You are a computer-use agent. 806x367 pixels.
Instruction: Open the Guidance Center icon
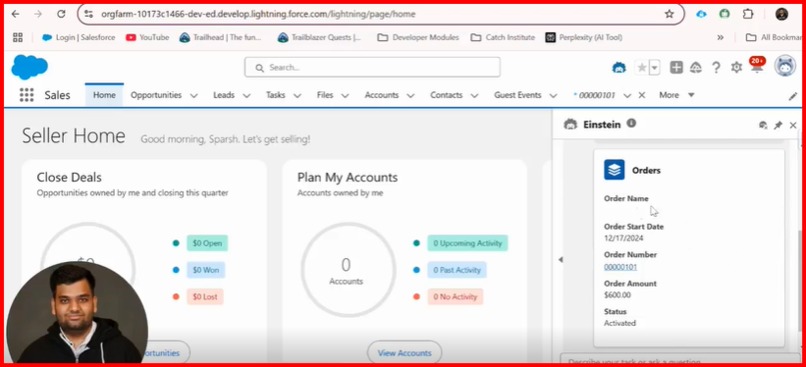click(696, 67)
